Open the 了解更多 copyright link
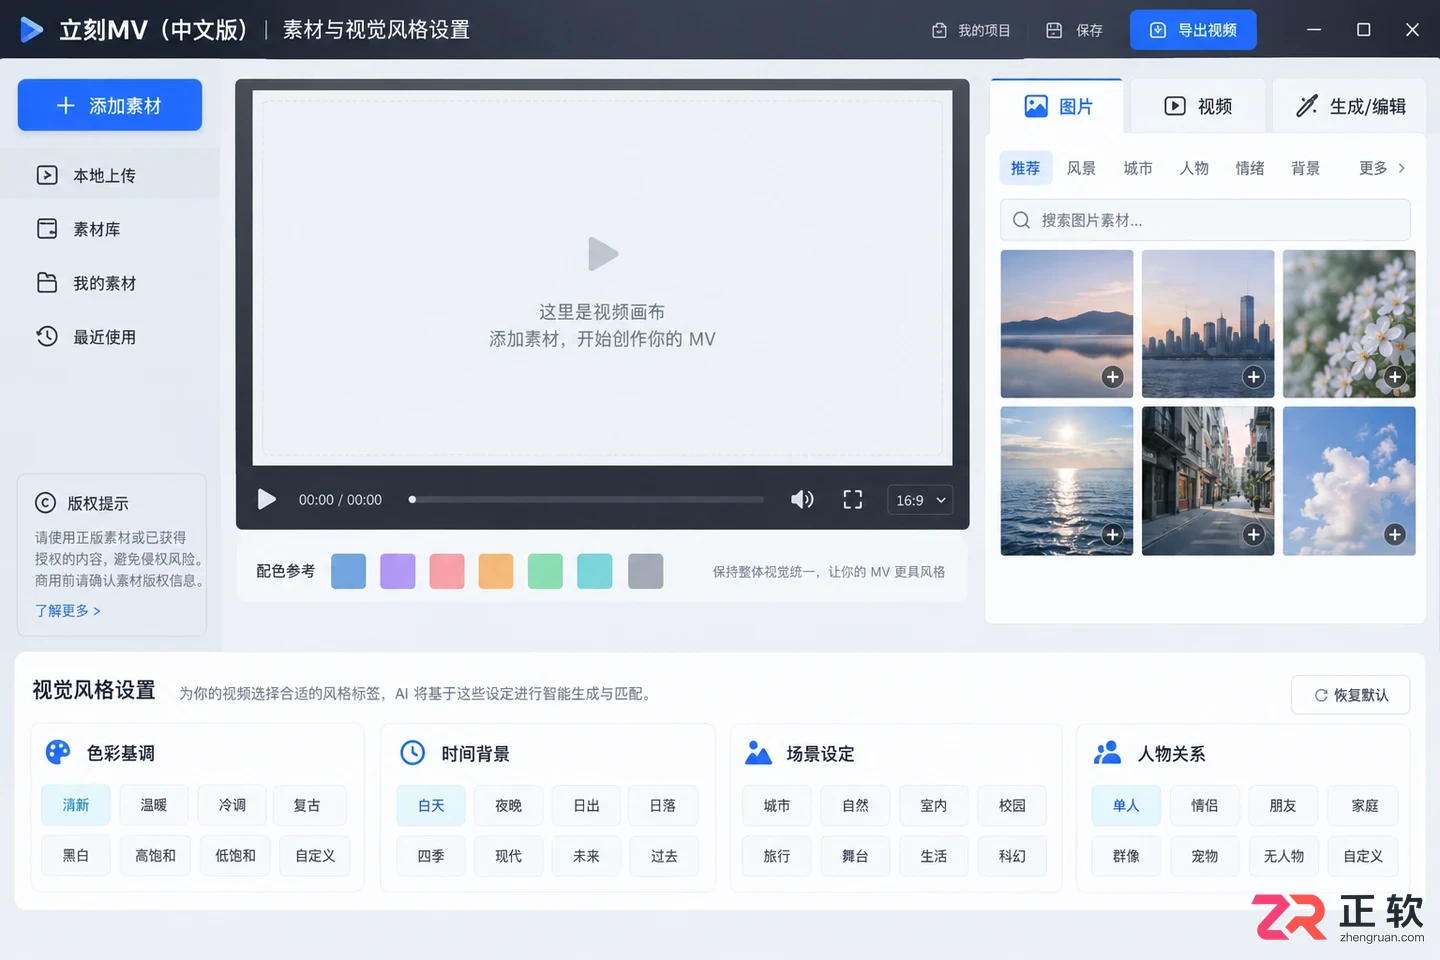This screenshot has width=1440, height=960. pos(68,610)
